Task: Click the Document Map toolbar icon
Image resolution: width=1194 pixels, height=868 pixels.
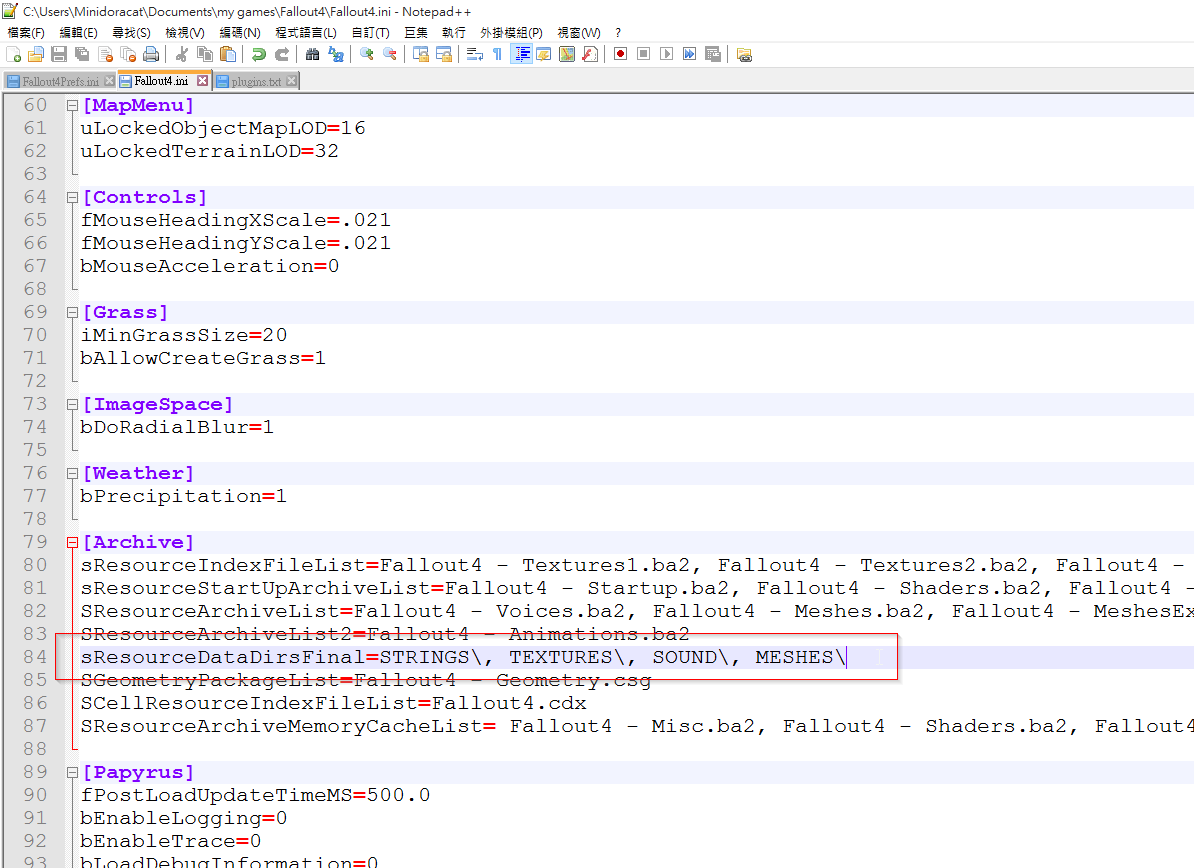Action: click(567, 54)
